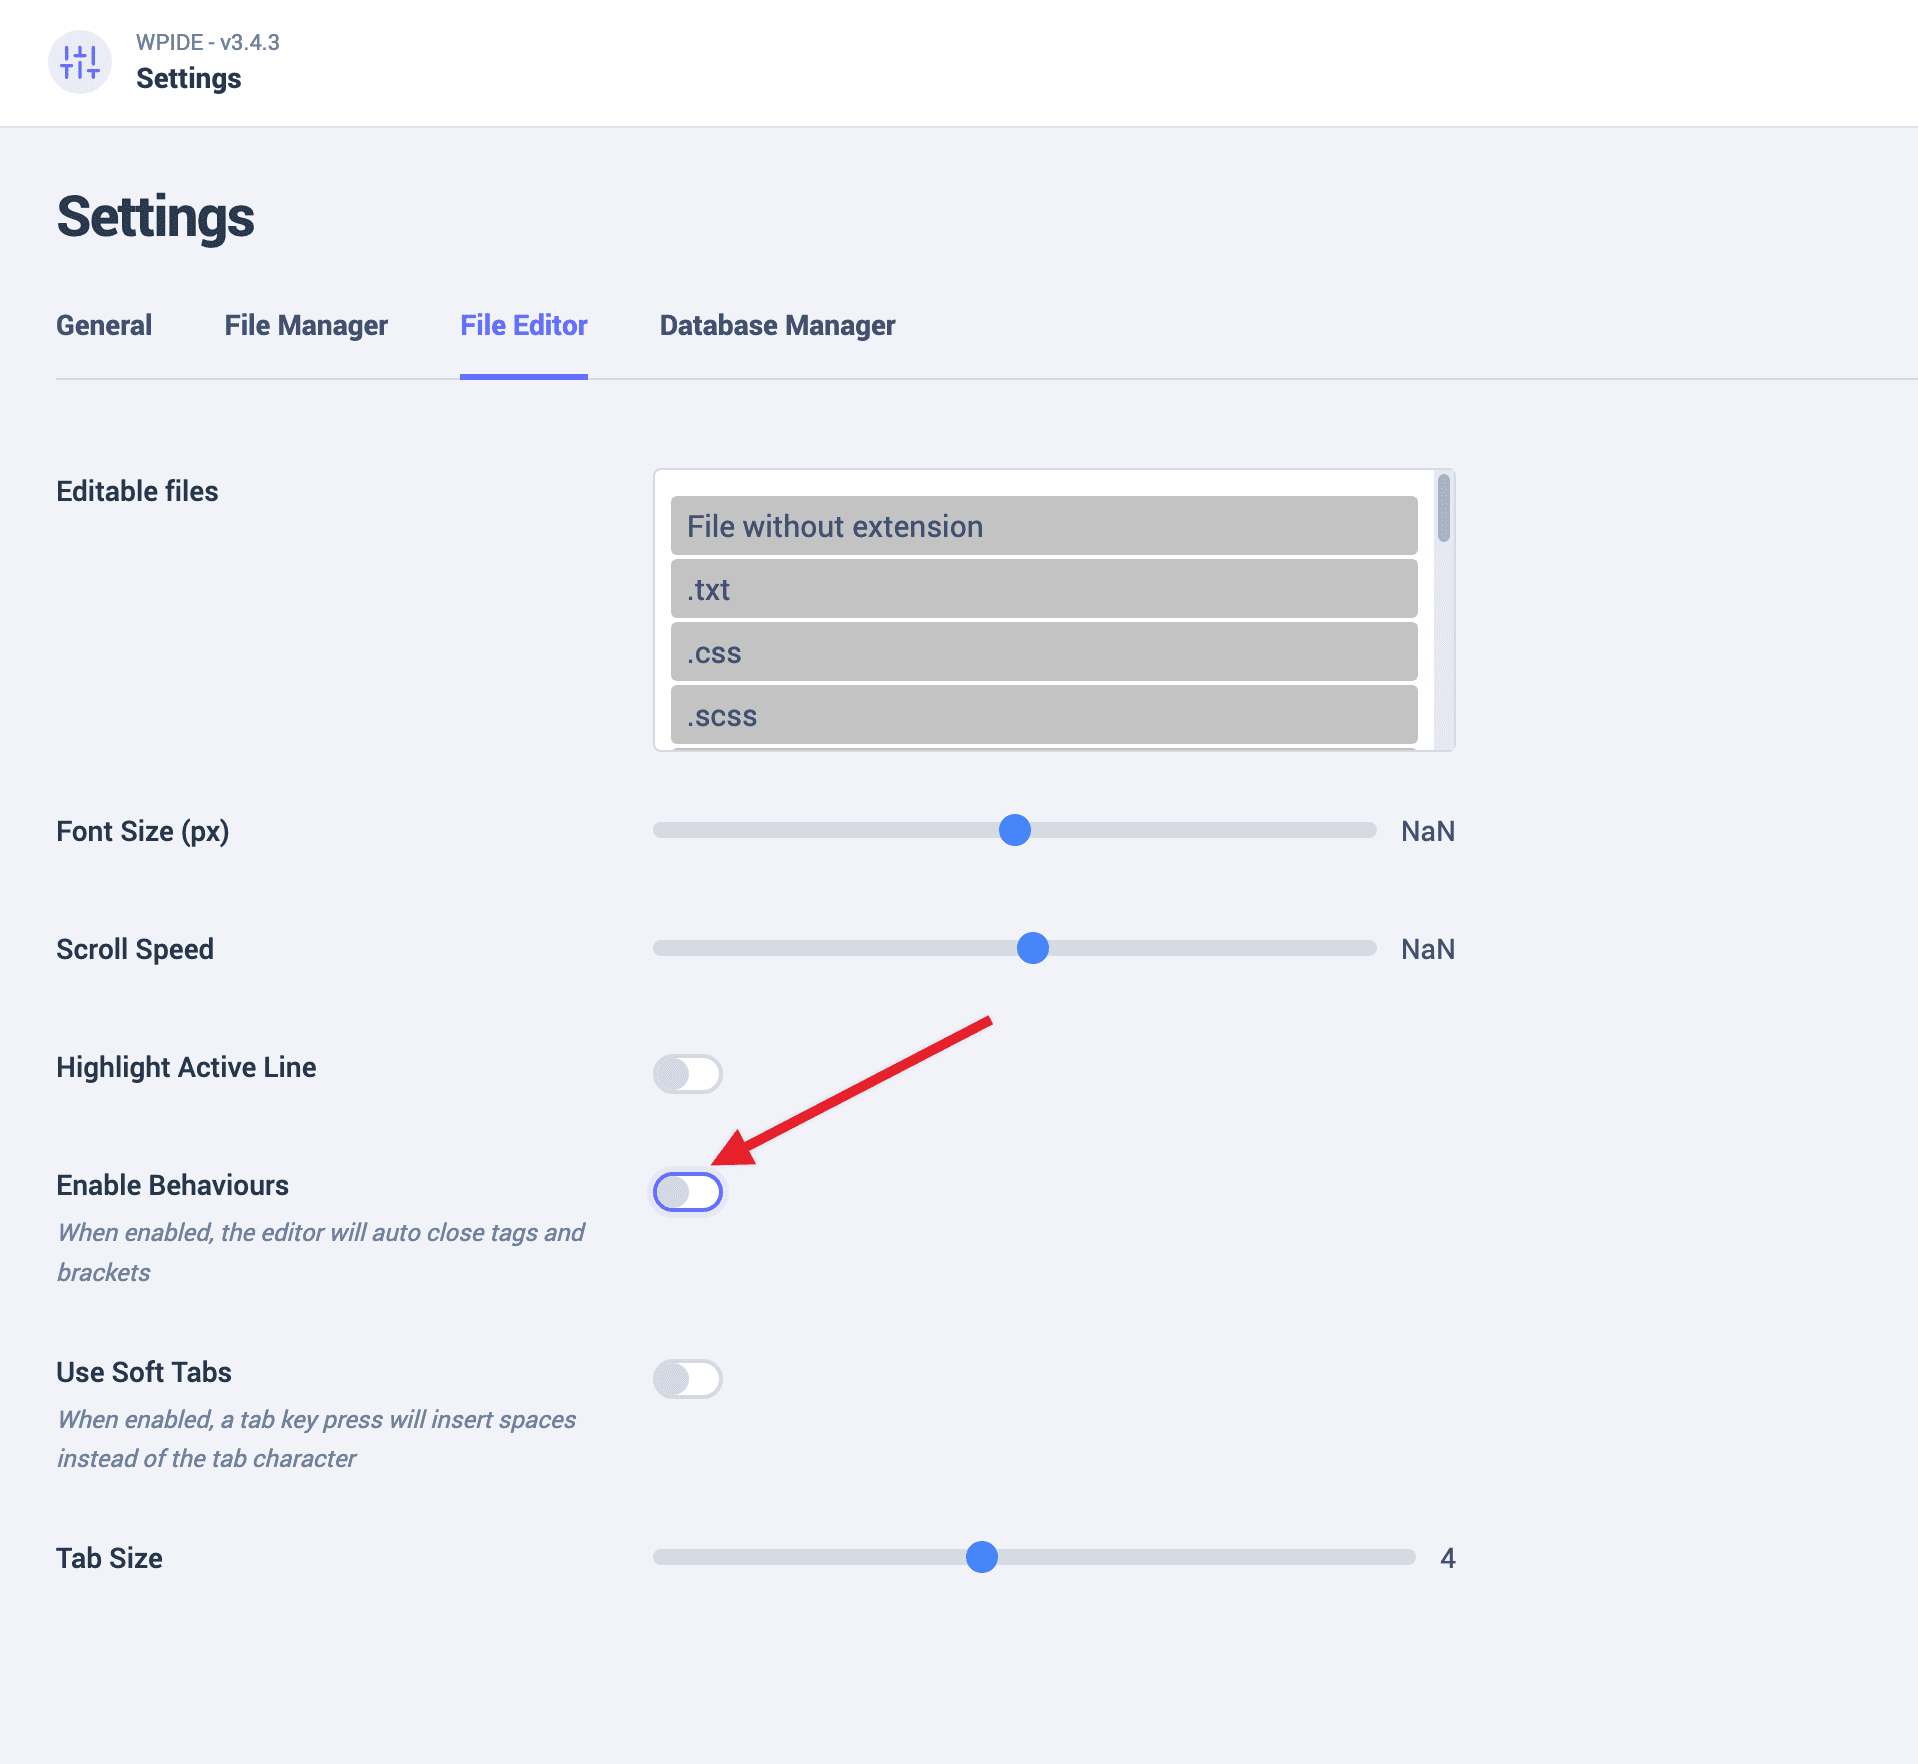The image size is (1918, 1764).
Task: Select 'File without extension' in editable files
Action: pos(1044,526)
